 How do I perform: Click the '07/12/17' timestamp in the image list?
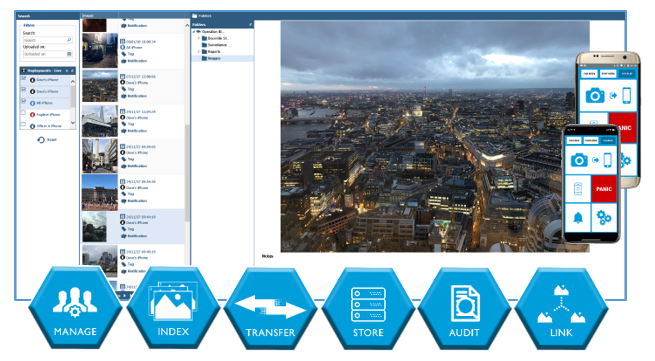(141, 77)
